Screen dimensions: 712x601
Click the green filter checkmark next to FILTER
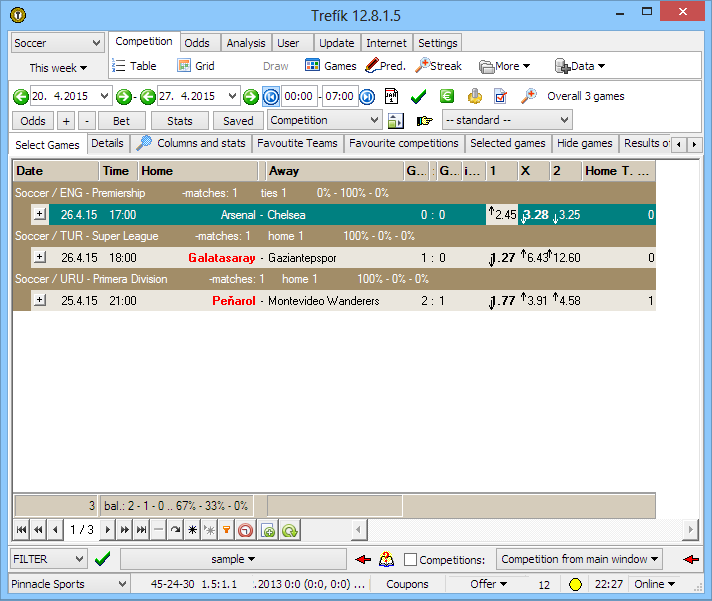[101, 559]
